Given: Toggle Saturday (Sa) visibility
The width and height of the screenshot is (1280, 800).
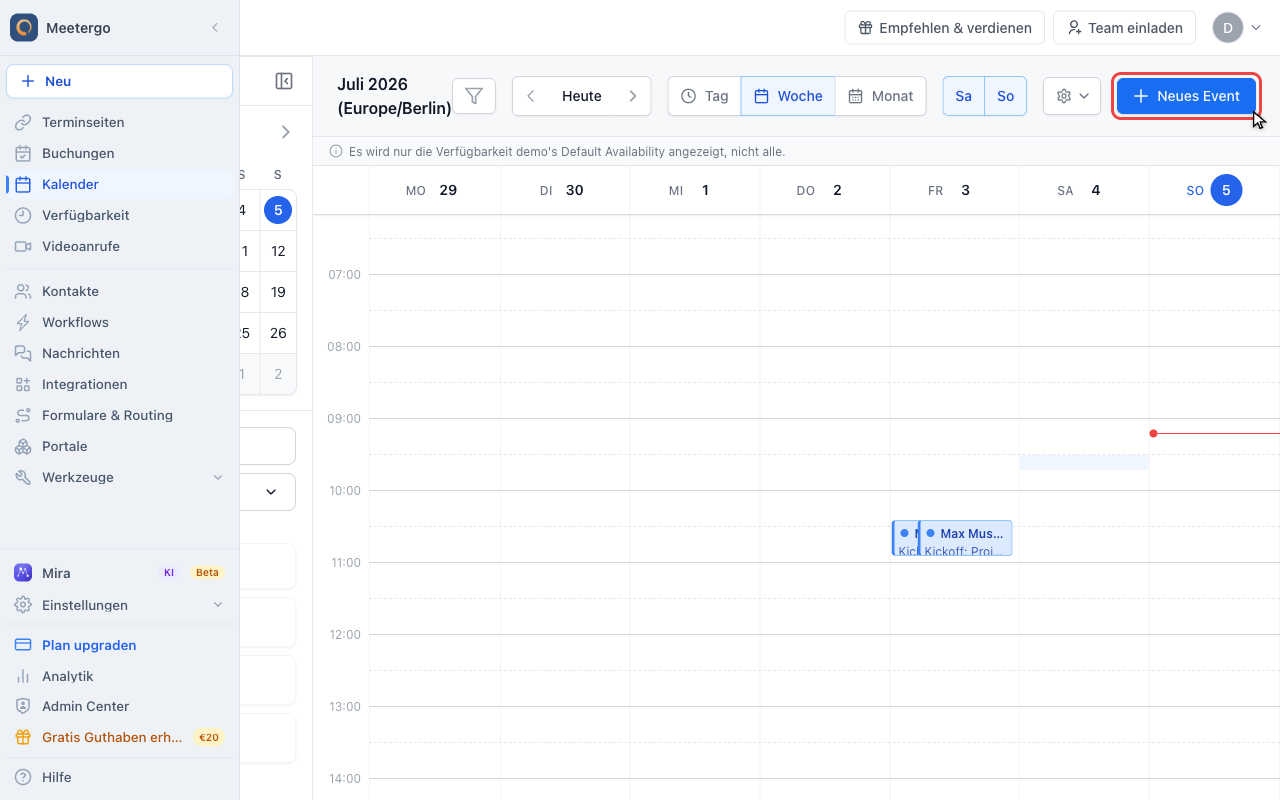Looking at the screenshot, I should tap(964, 96).
